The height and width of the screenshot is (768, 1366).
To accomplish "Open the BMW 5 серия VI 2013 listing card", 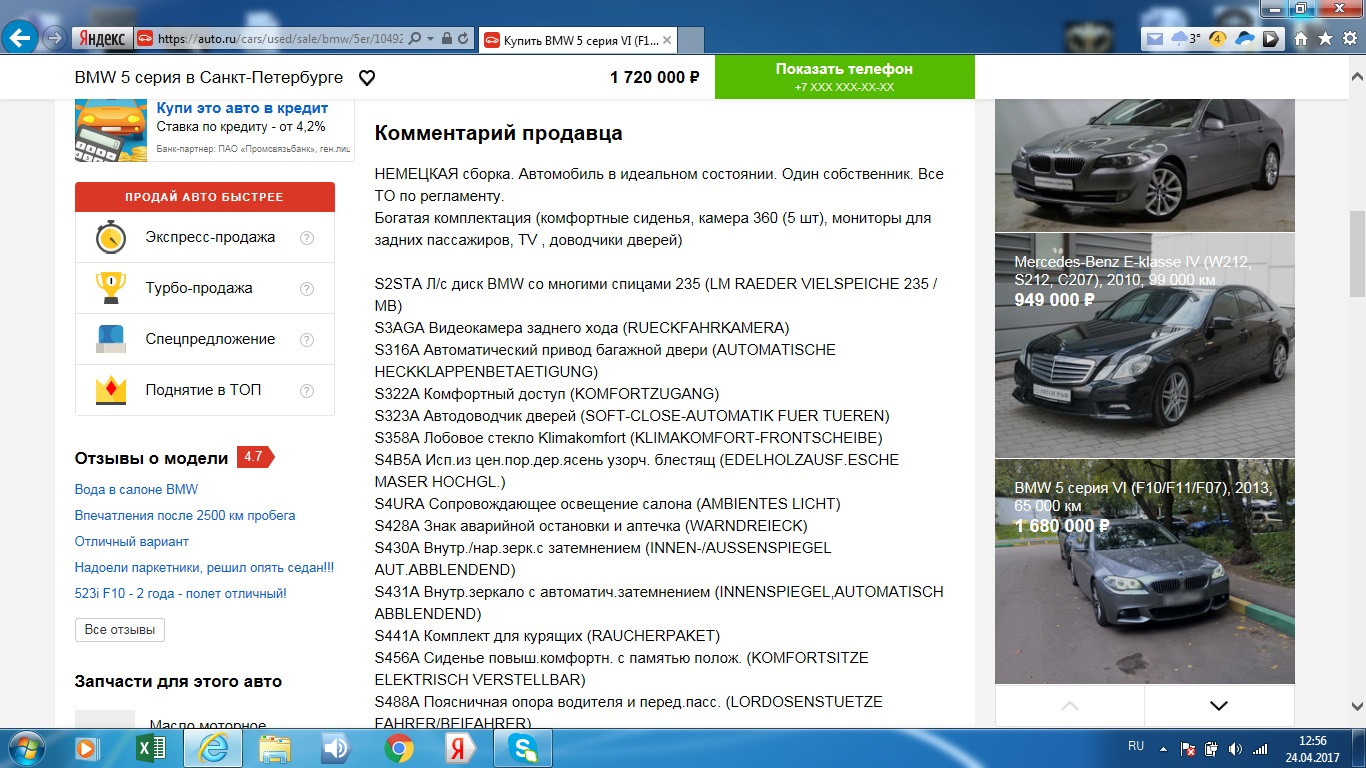I will point(1145,572).
